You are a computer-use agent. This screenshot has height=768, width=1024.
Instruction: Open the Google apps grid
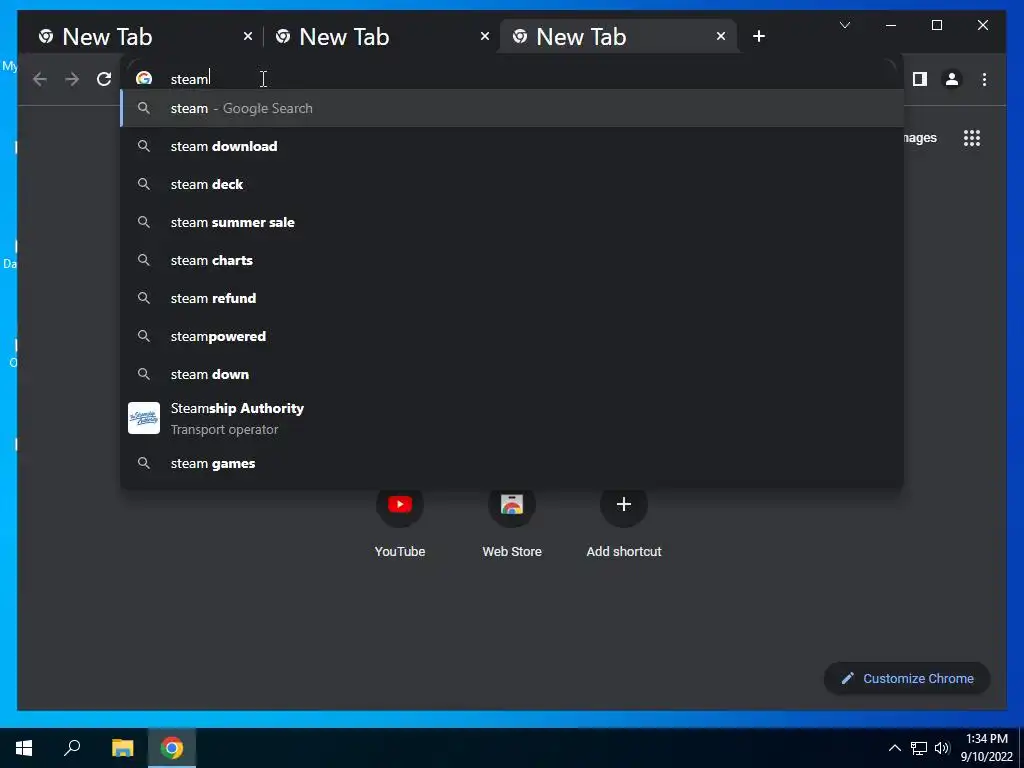(x=972, y=138)
